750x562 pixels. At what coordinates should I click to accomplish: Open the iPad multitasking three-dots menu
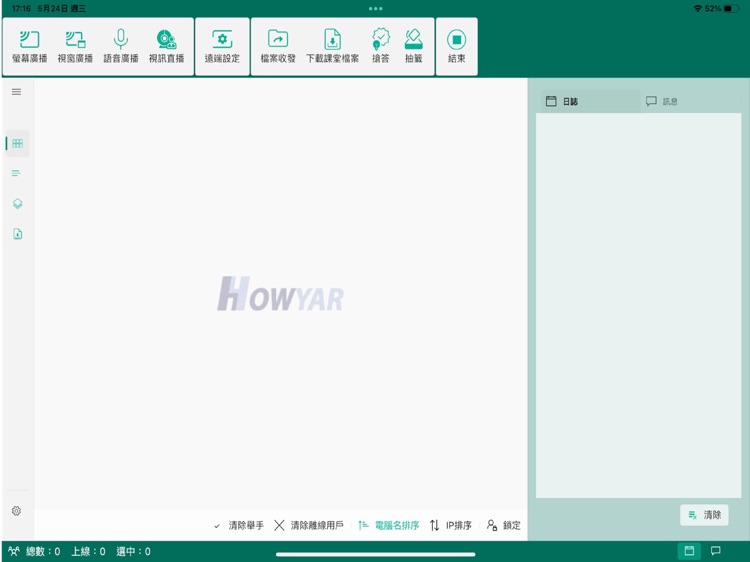[375, 9]
